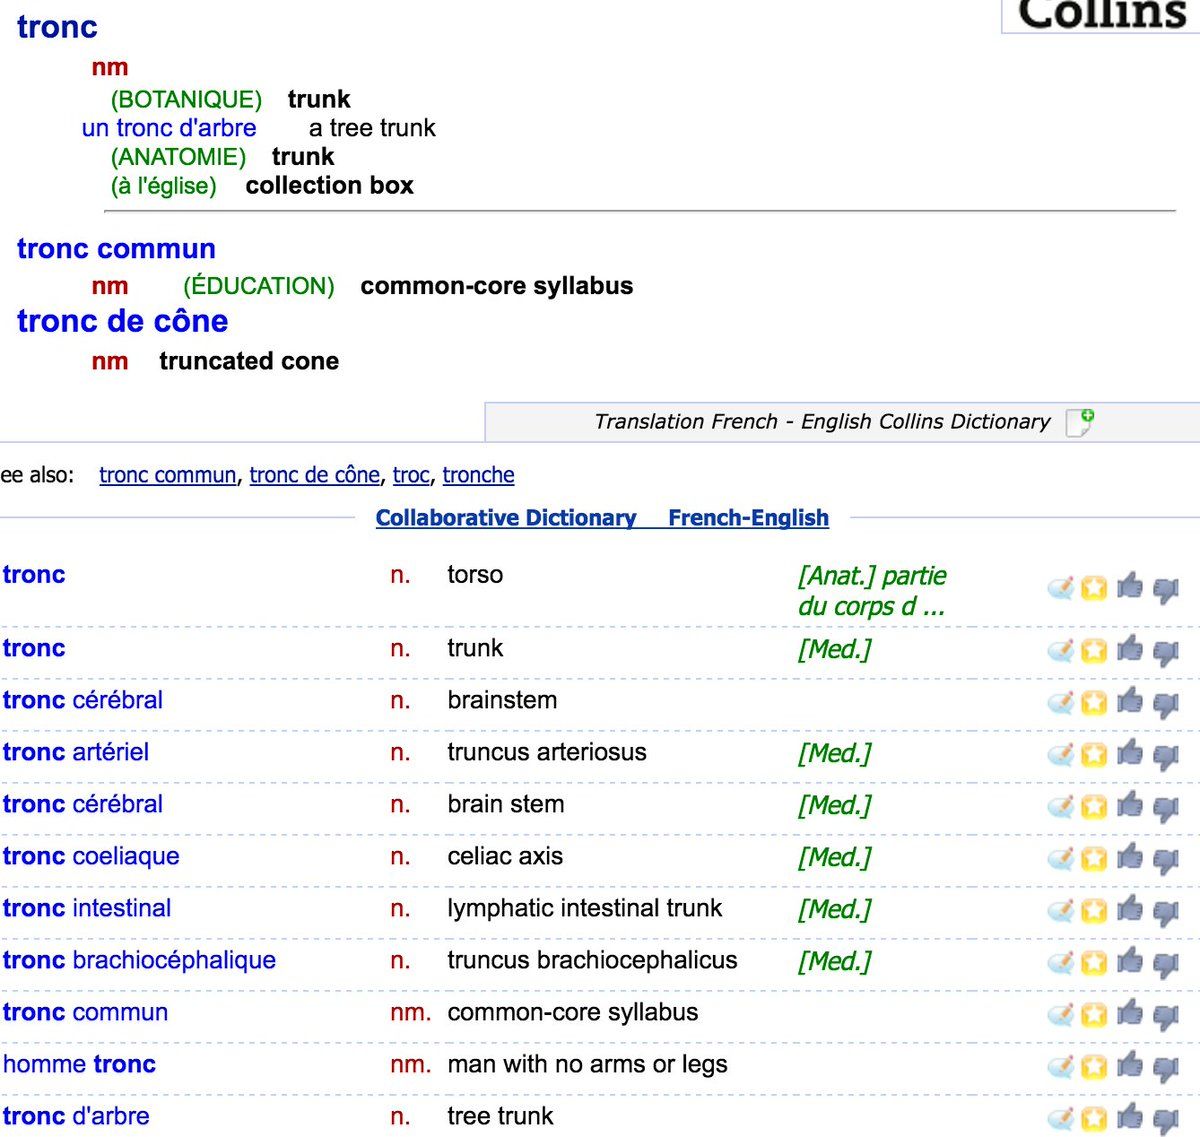The width and height of the screenshot is (1200, 1137).
Task: Thumbs down the 'brainstem' translation entry
Action: 1166,702
